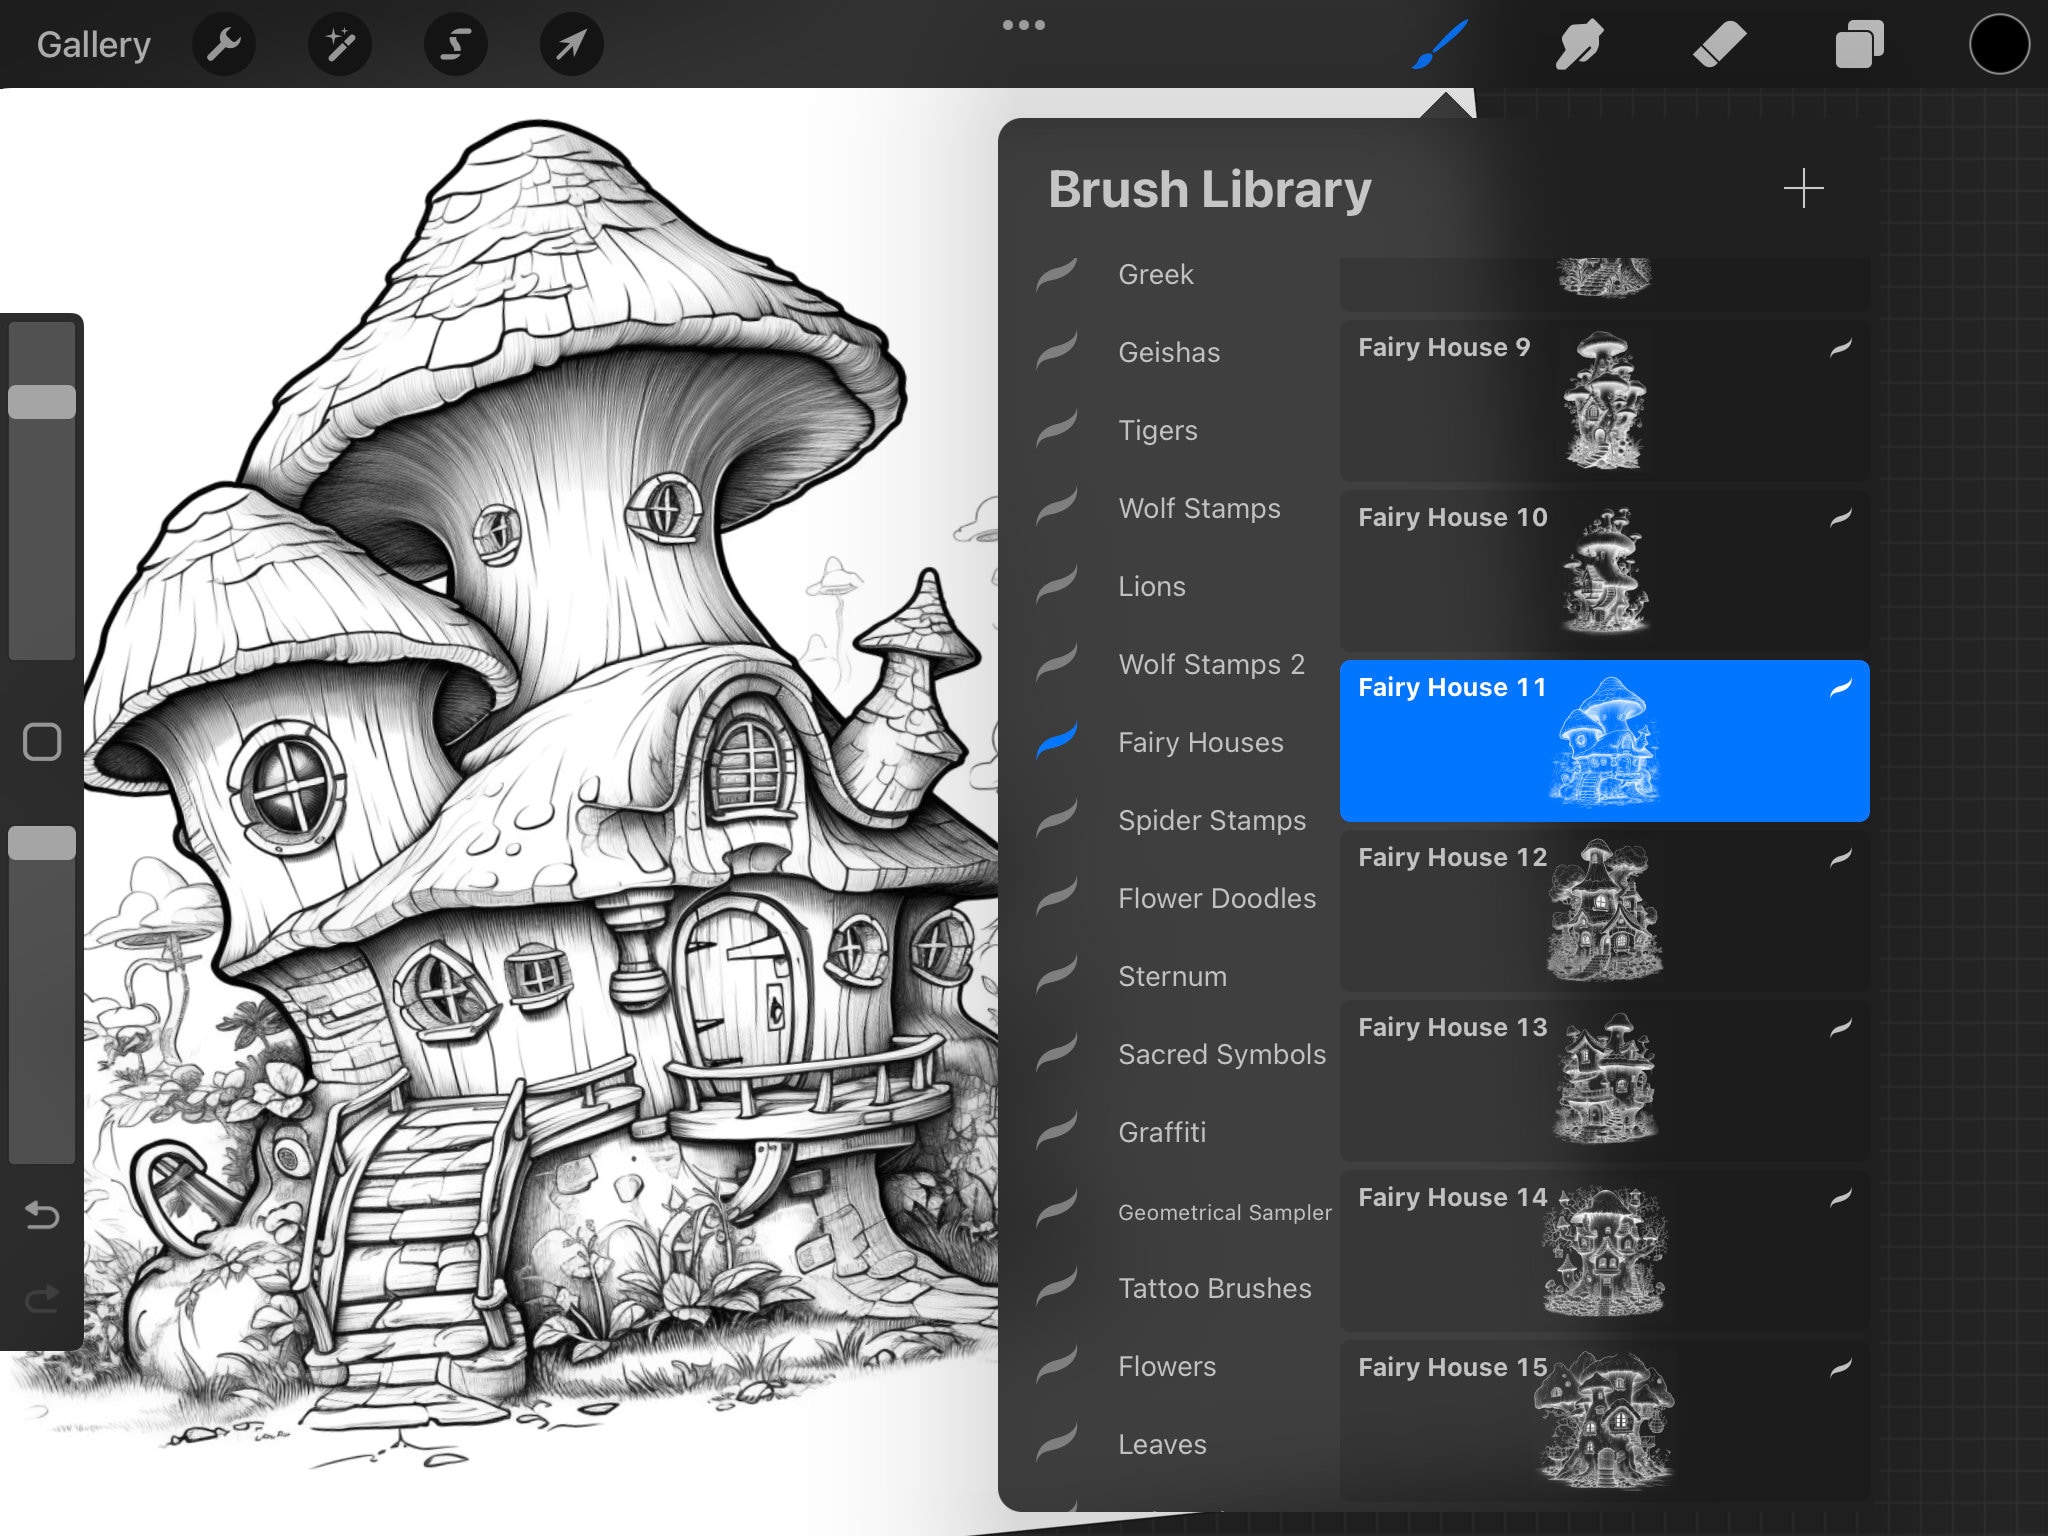Select the Fairy Houses brush set
Viewport: 2048px width, 1536px height.
[x=1201, y=742]
